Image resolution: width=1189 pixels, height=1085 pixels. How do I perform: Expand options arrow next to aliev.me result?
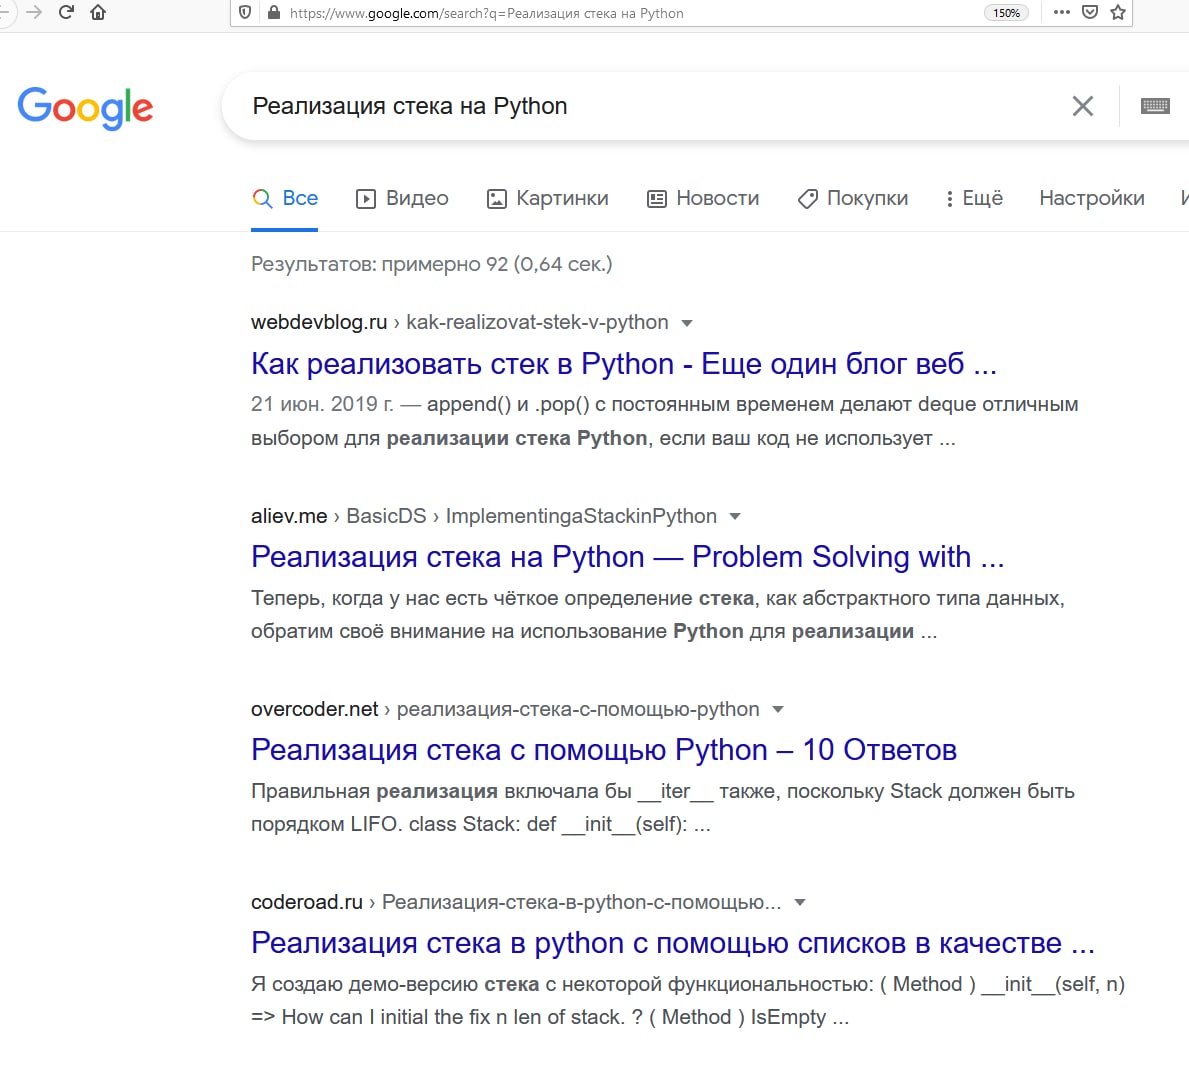[x=735, y=516]
